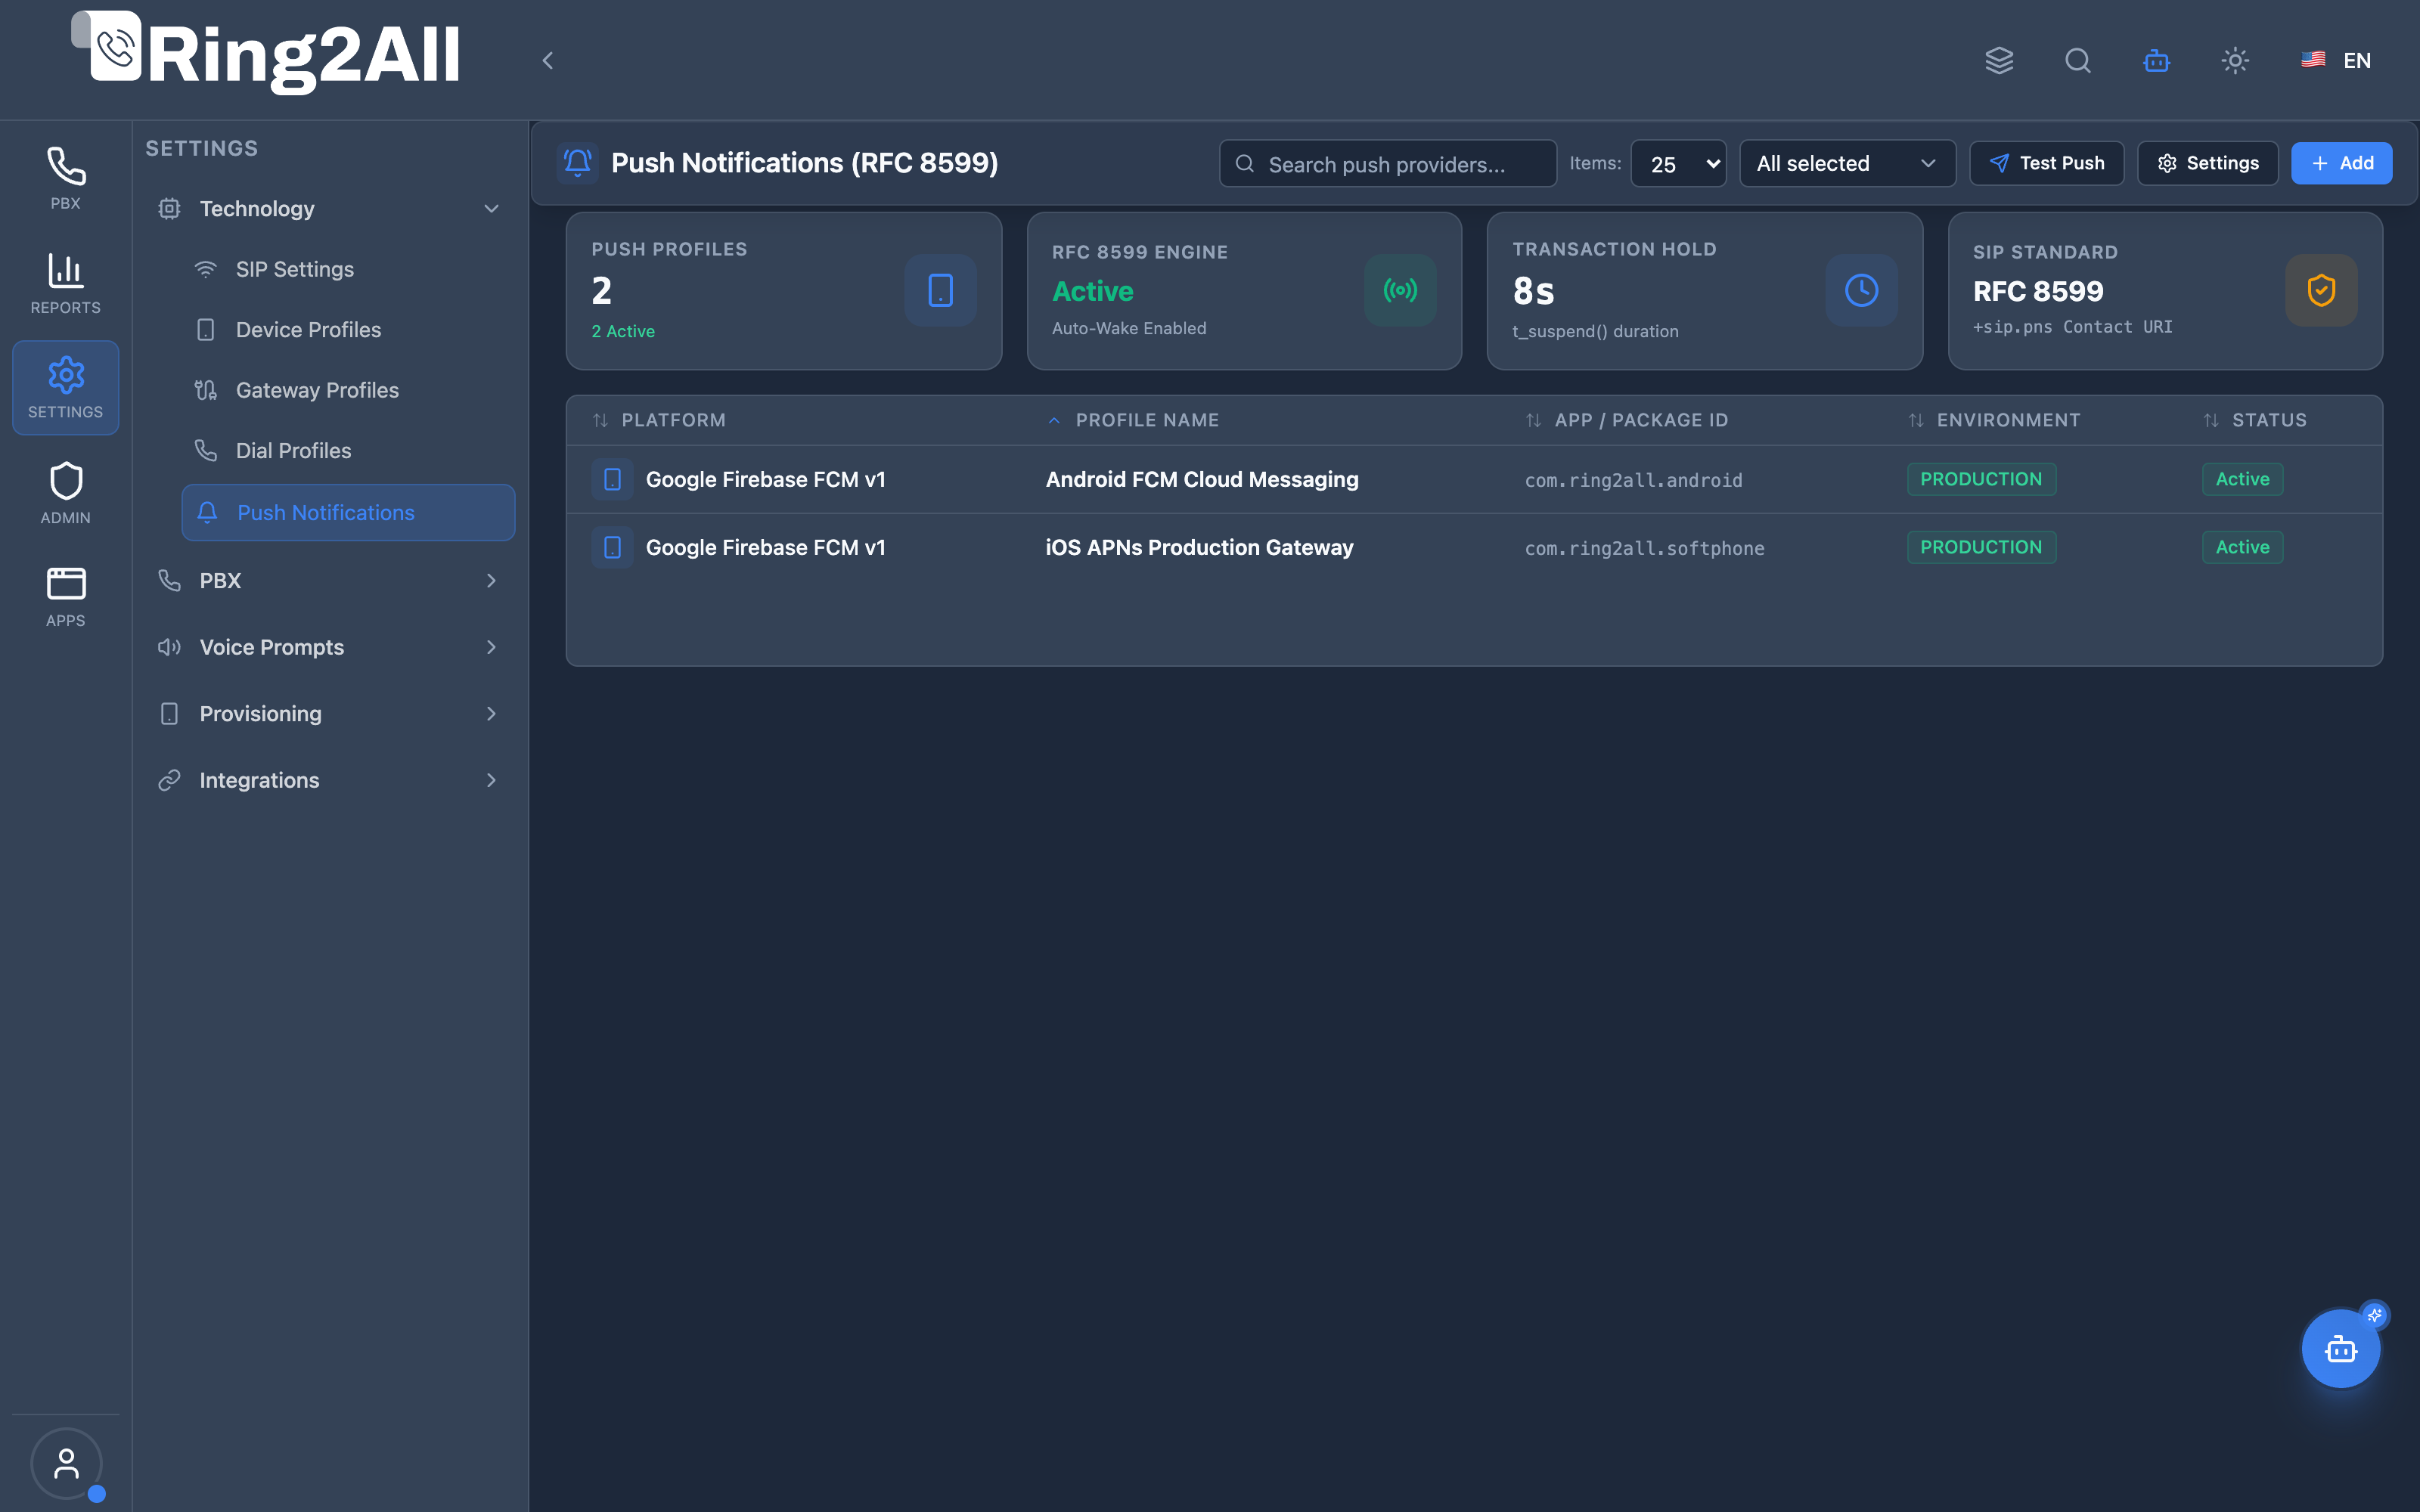The height and width of the screenshot is (1512, 2420).
Task: Click the Test Push button
Action: 2046,163
